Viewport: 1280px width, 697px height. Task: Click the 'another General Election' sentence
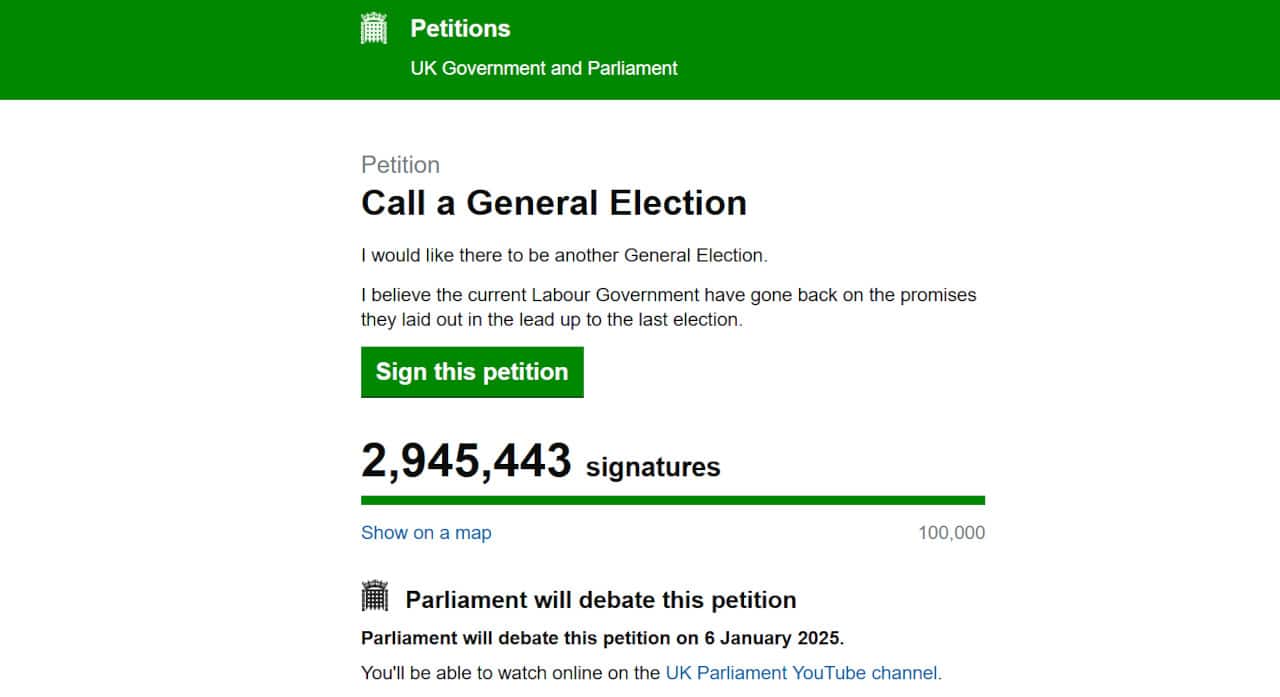[x=564, y=255]
